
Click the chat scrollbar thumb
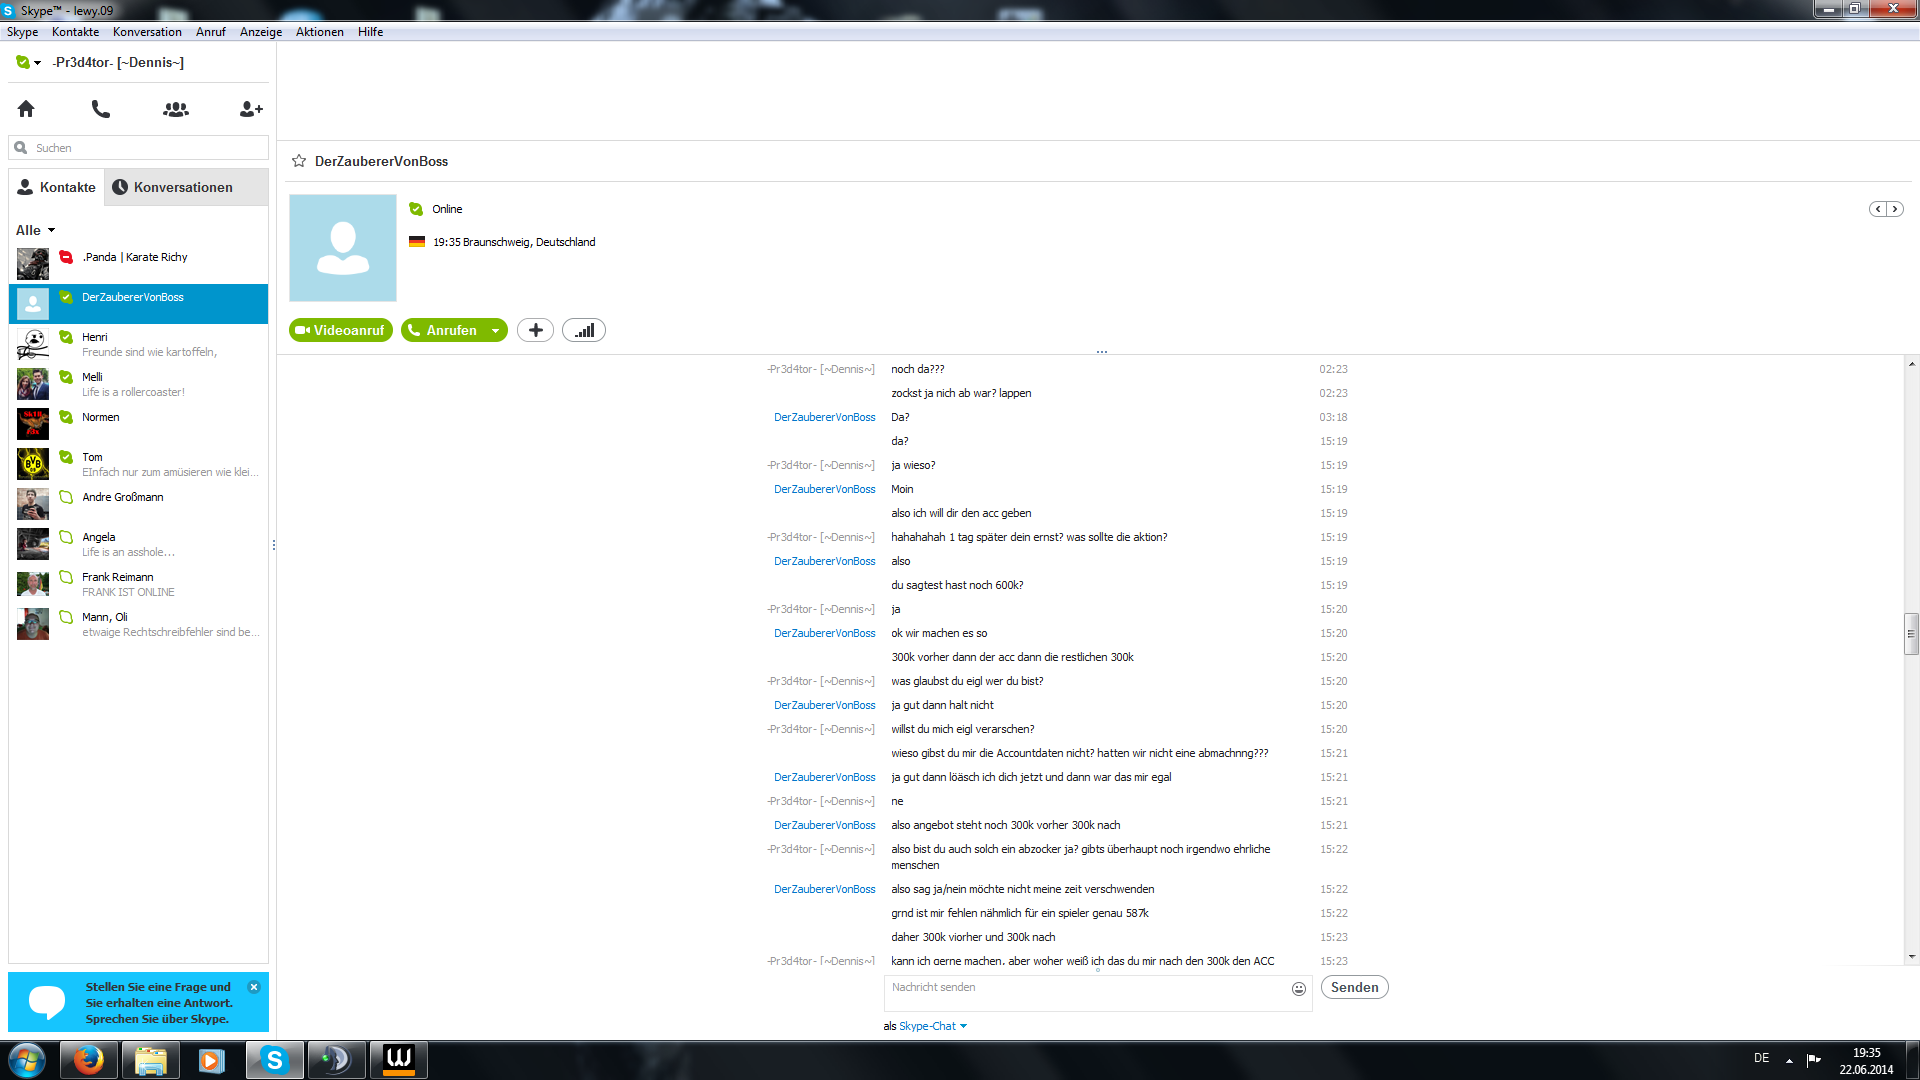click(1911, 634)
